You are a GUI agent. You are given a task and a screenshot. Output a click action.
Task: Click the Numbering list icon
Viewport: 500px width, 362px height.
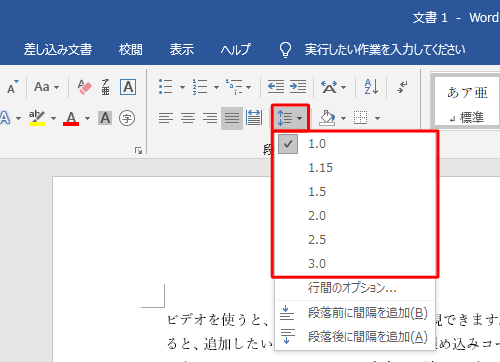(x=200, y=87)
